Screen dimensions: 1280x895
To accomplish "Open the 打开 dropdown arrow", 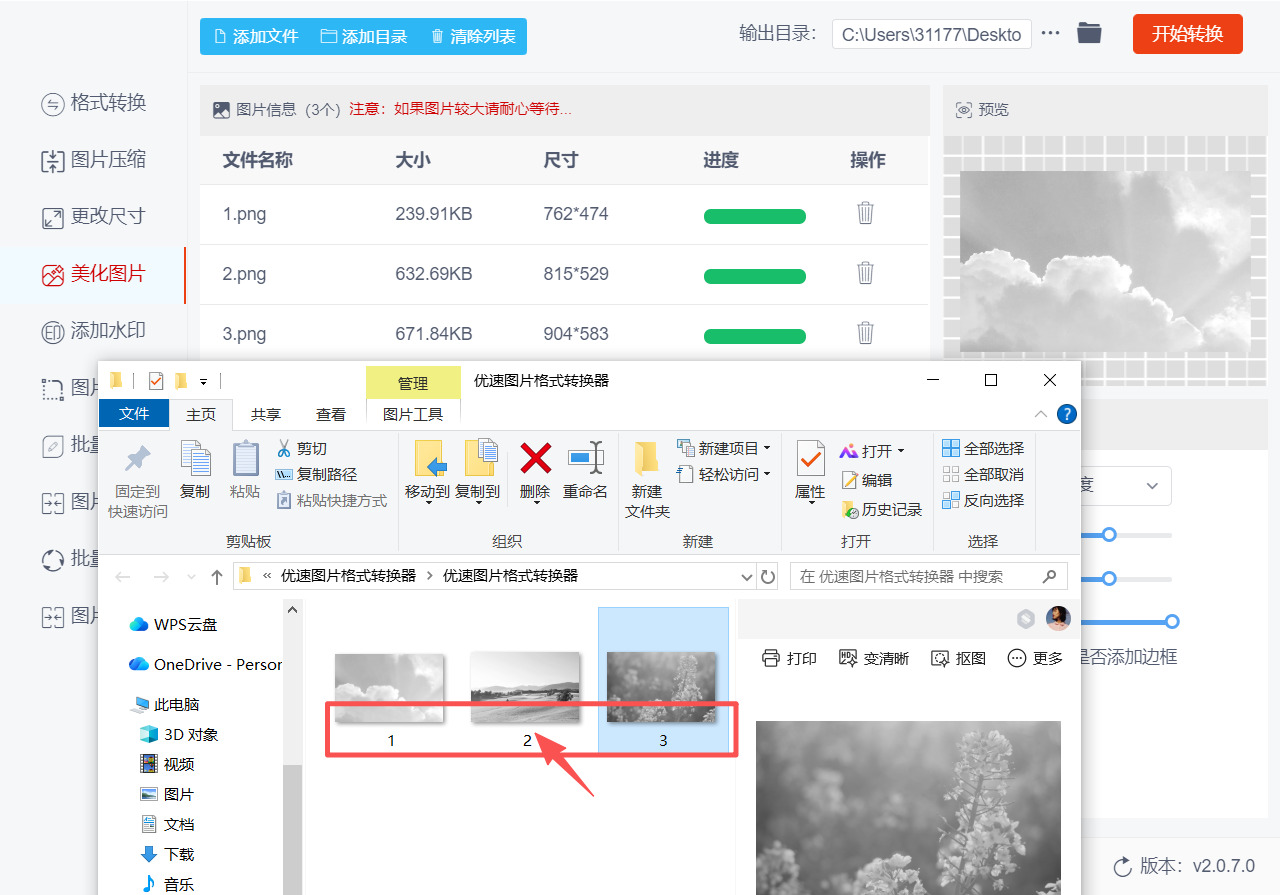I will click(x=899, y=450).
